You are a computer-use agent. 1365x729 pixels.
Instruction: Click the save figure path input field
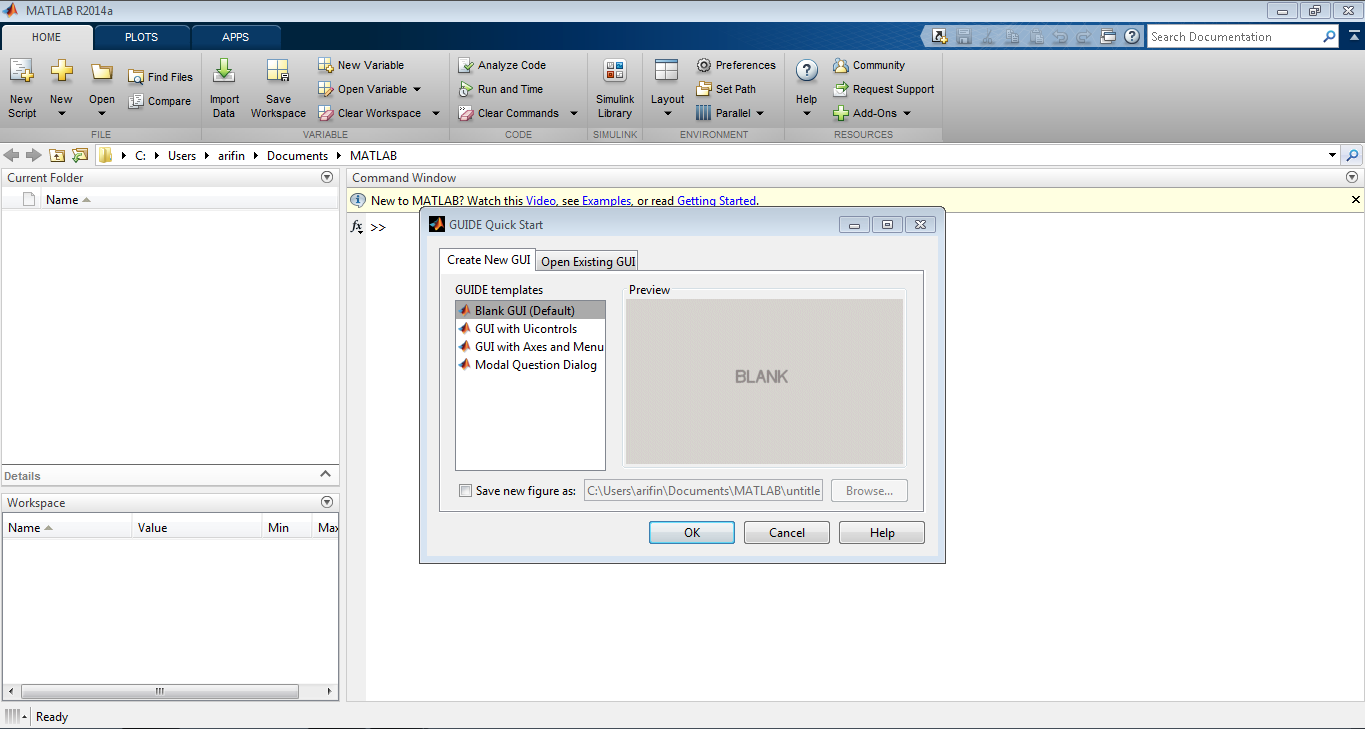[x=703, y=491]
